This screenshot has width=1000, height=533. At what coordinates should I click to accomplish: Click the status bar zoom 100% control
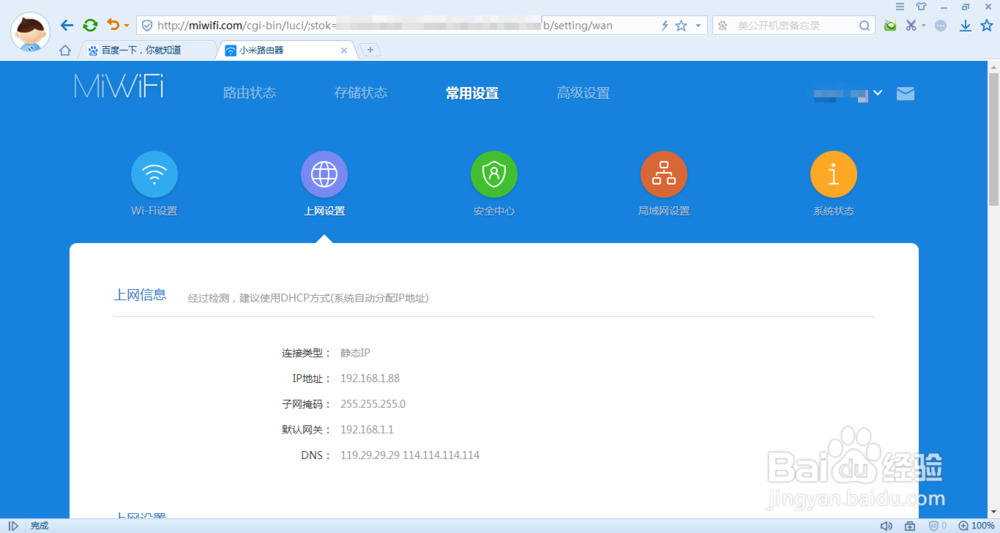[x=976, y=526]
